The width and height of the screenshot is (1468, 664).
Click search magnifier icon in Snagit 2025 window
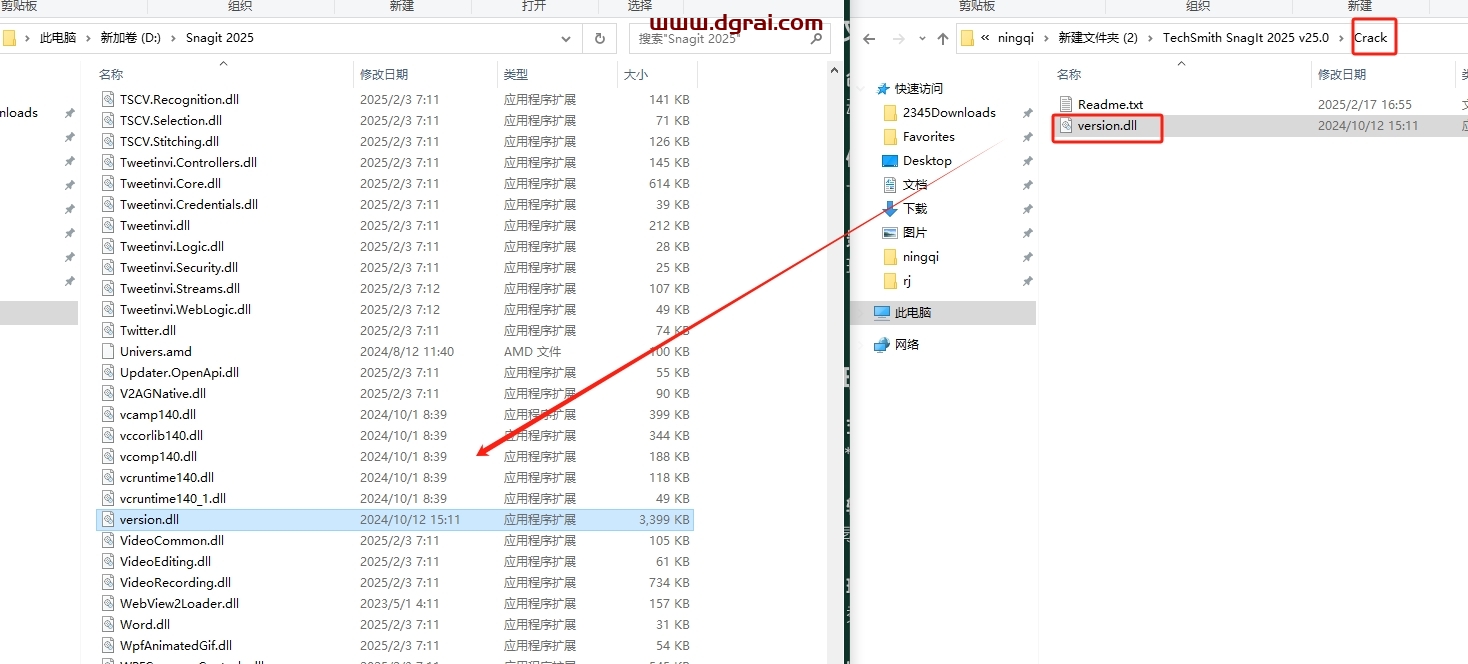click(817, 38)
